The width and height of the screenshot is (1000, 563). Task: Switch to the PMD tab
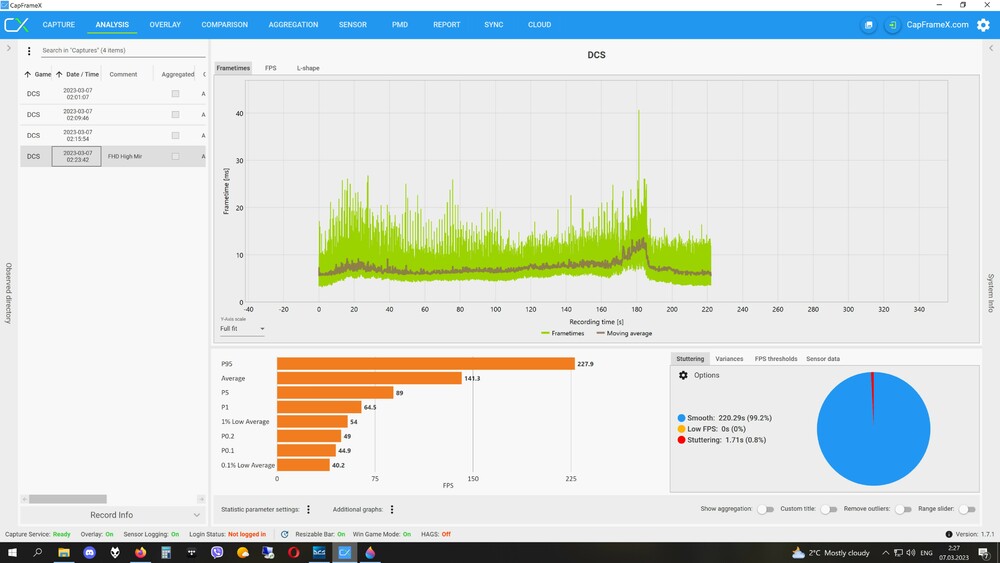click(x=400, y=25)
